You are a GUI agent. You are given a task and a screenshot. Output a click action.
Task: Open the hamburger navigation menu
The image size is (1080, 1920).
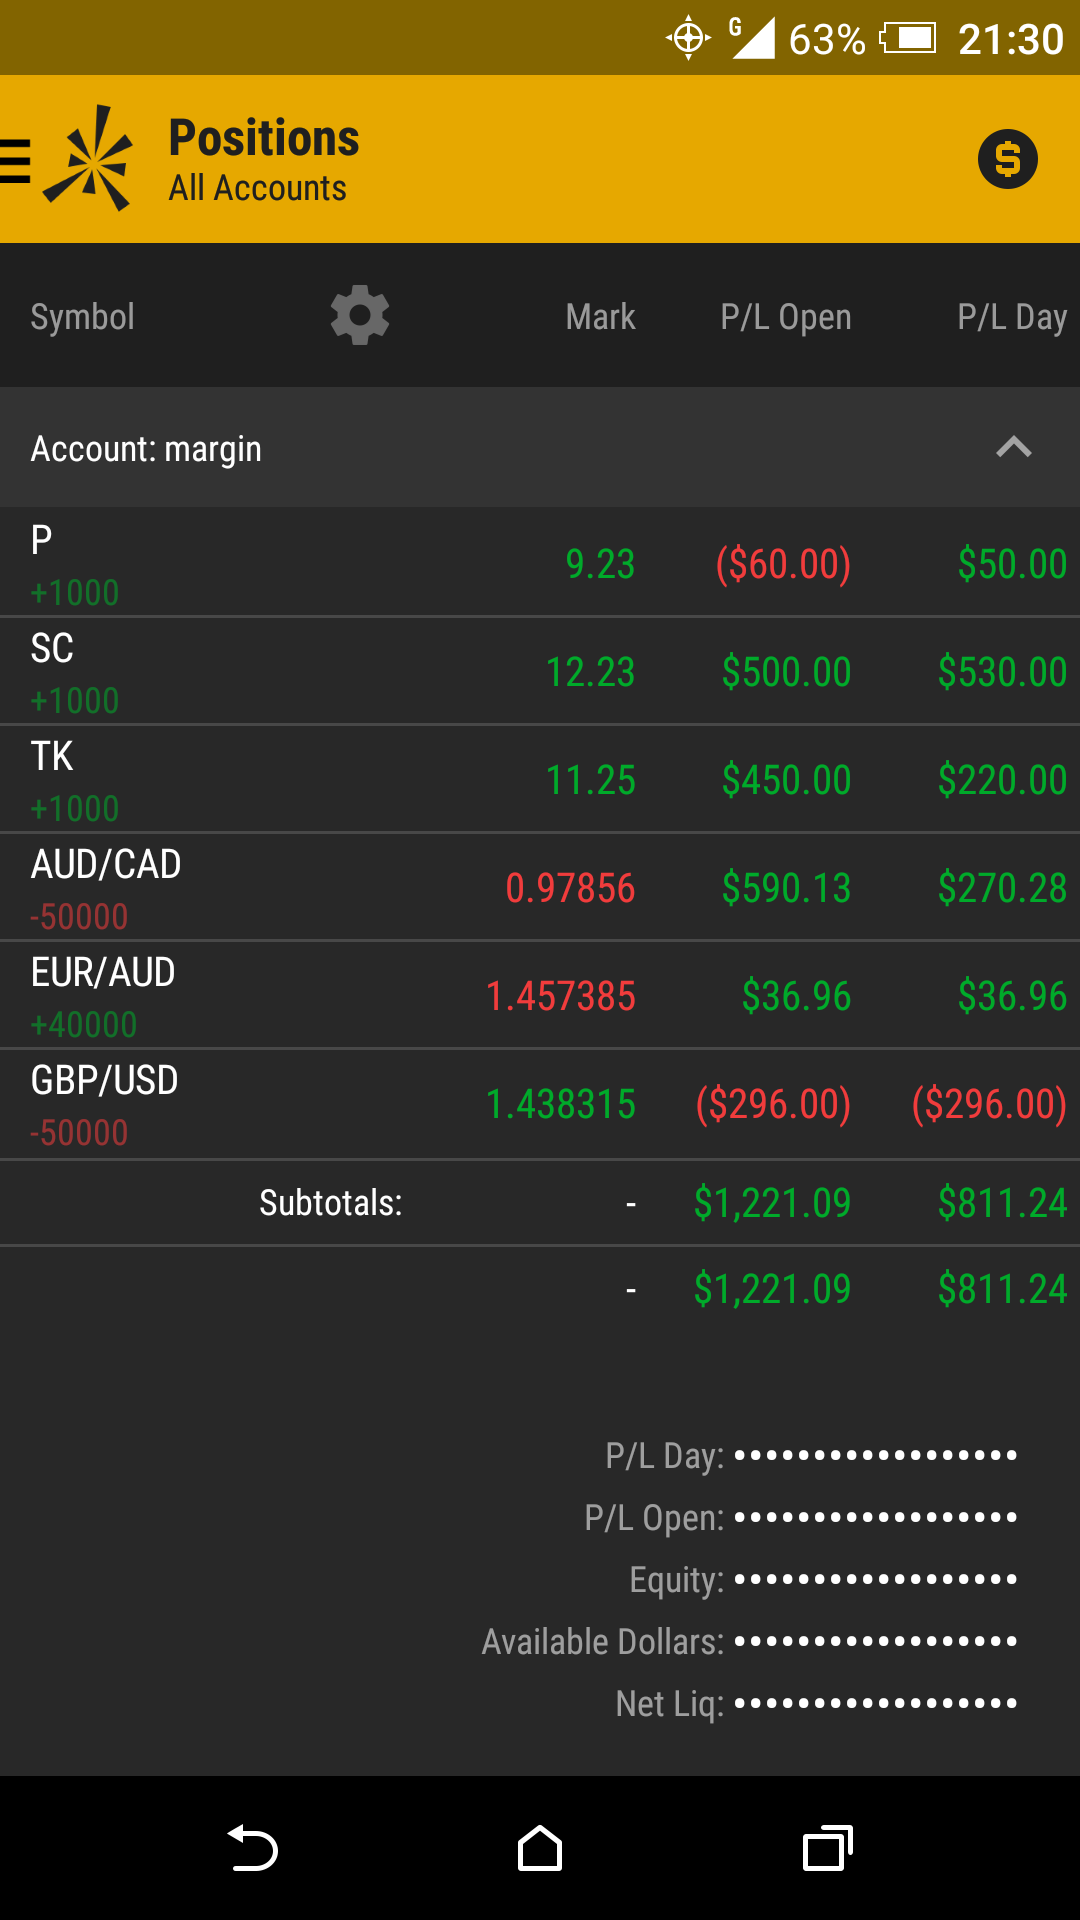click(x=16, y=160)
